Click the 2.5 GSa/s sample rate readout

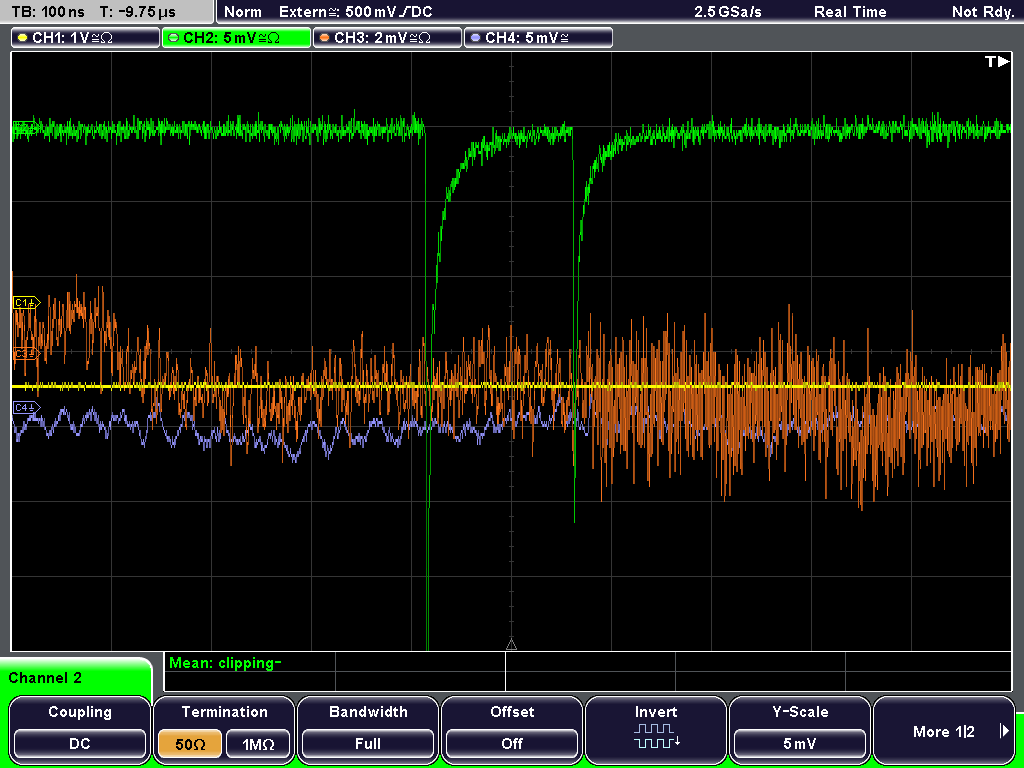(x=728, y=12)
